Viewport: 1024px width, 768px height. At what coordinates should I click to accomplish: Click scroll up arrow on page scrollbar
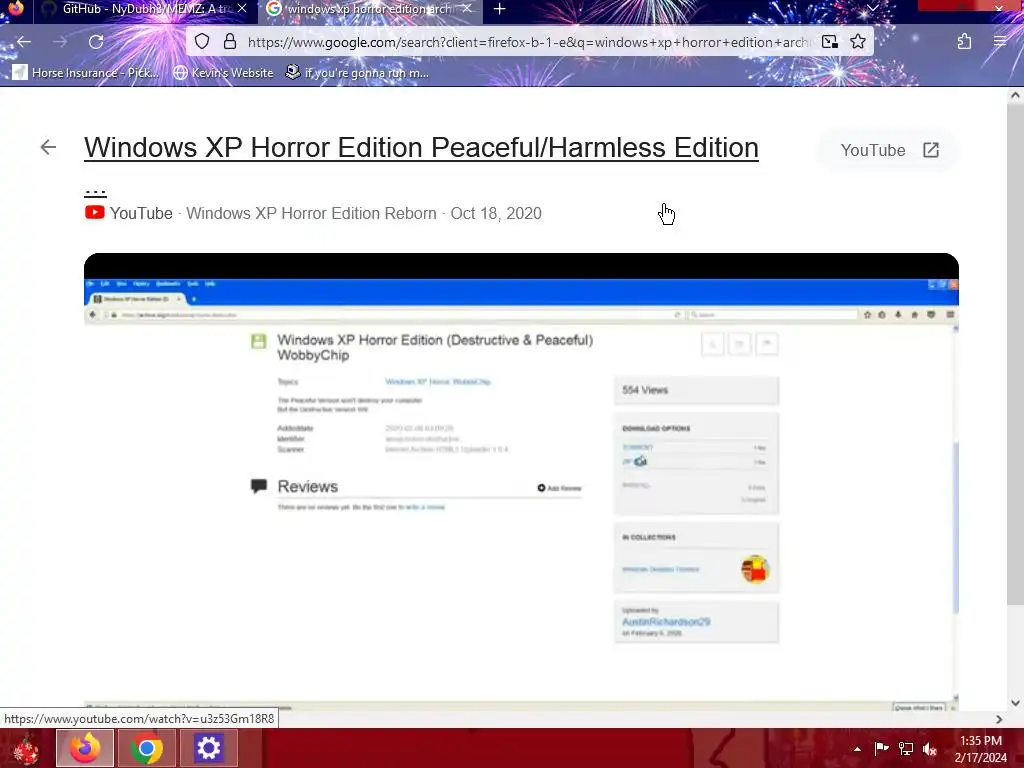coord(1015,95)
